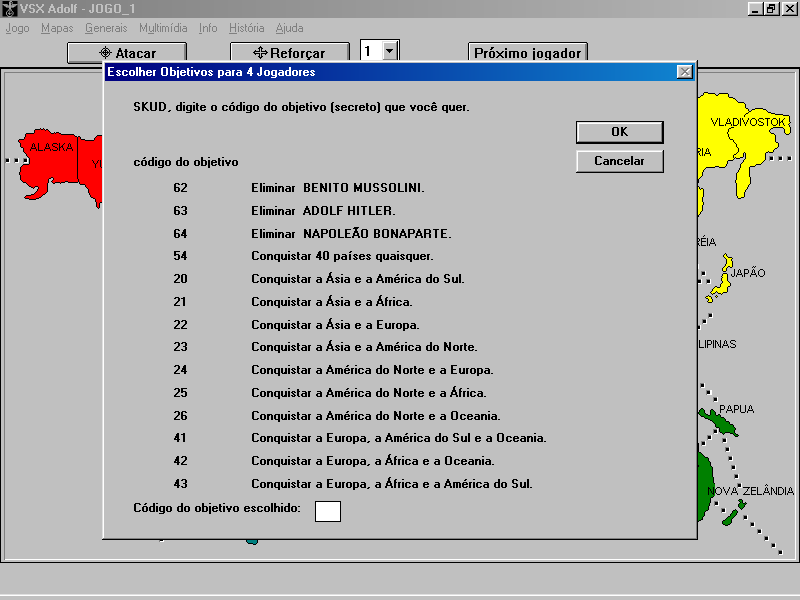Minimize the VSX Adolf window
800x600 pixels.
(755, 9)
